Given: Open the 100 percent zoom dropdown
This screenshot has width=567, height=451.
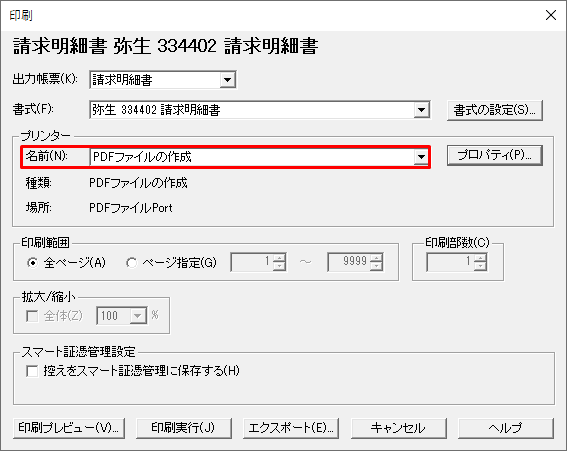Looking at the screenshot, I should (x=137, y=316).
